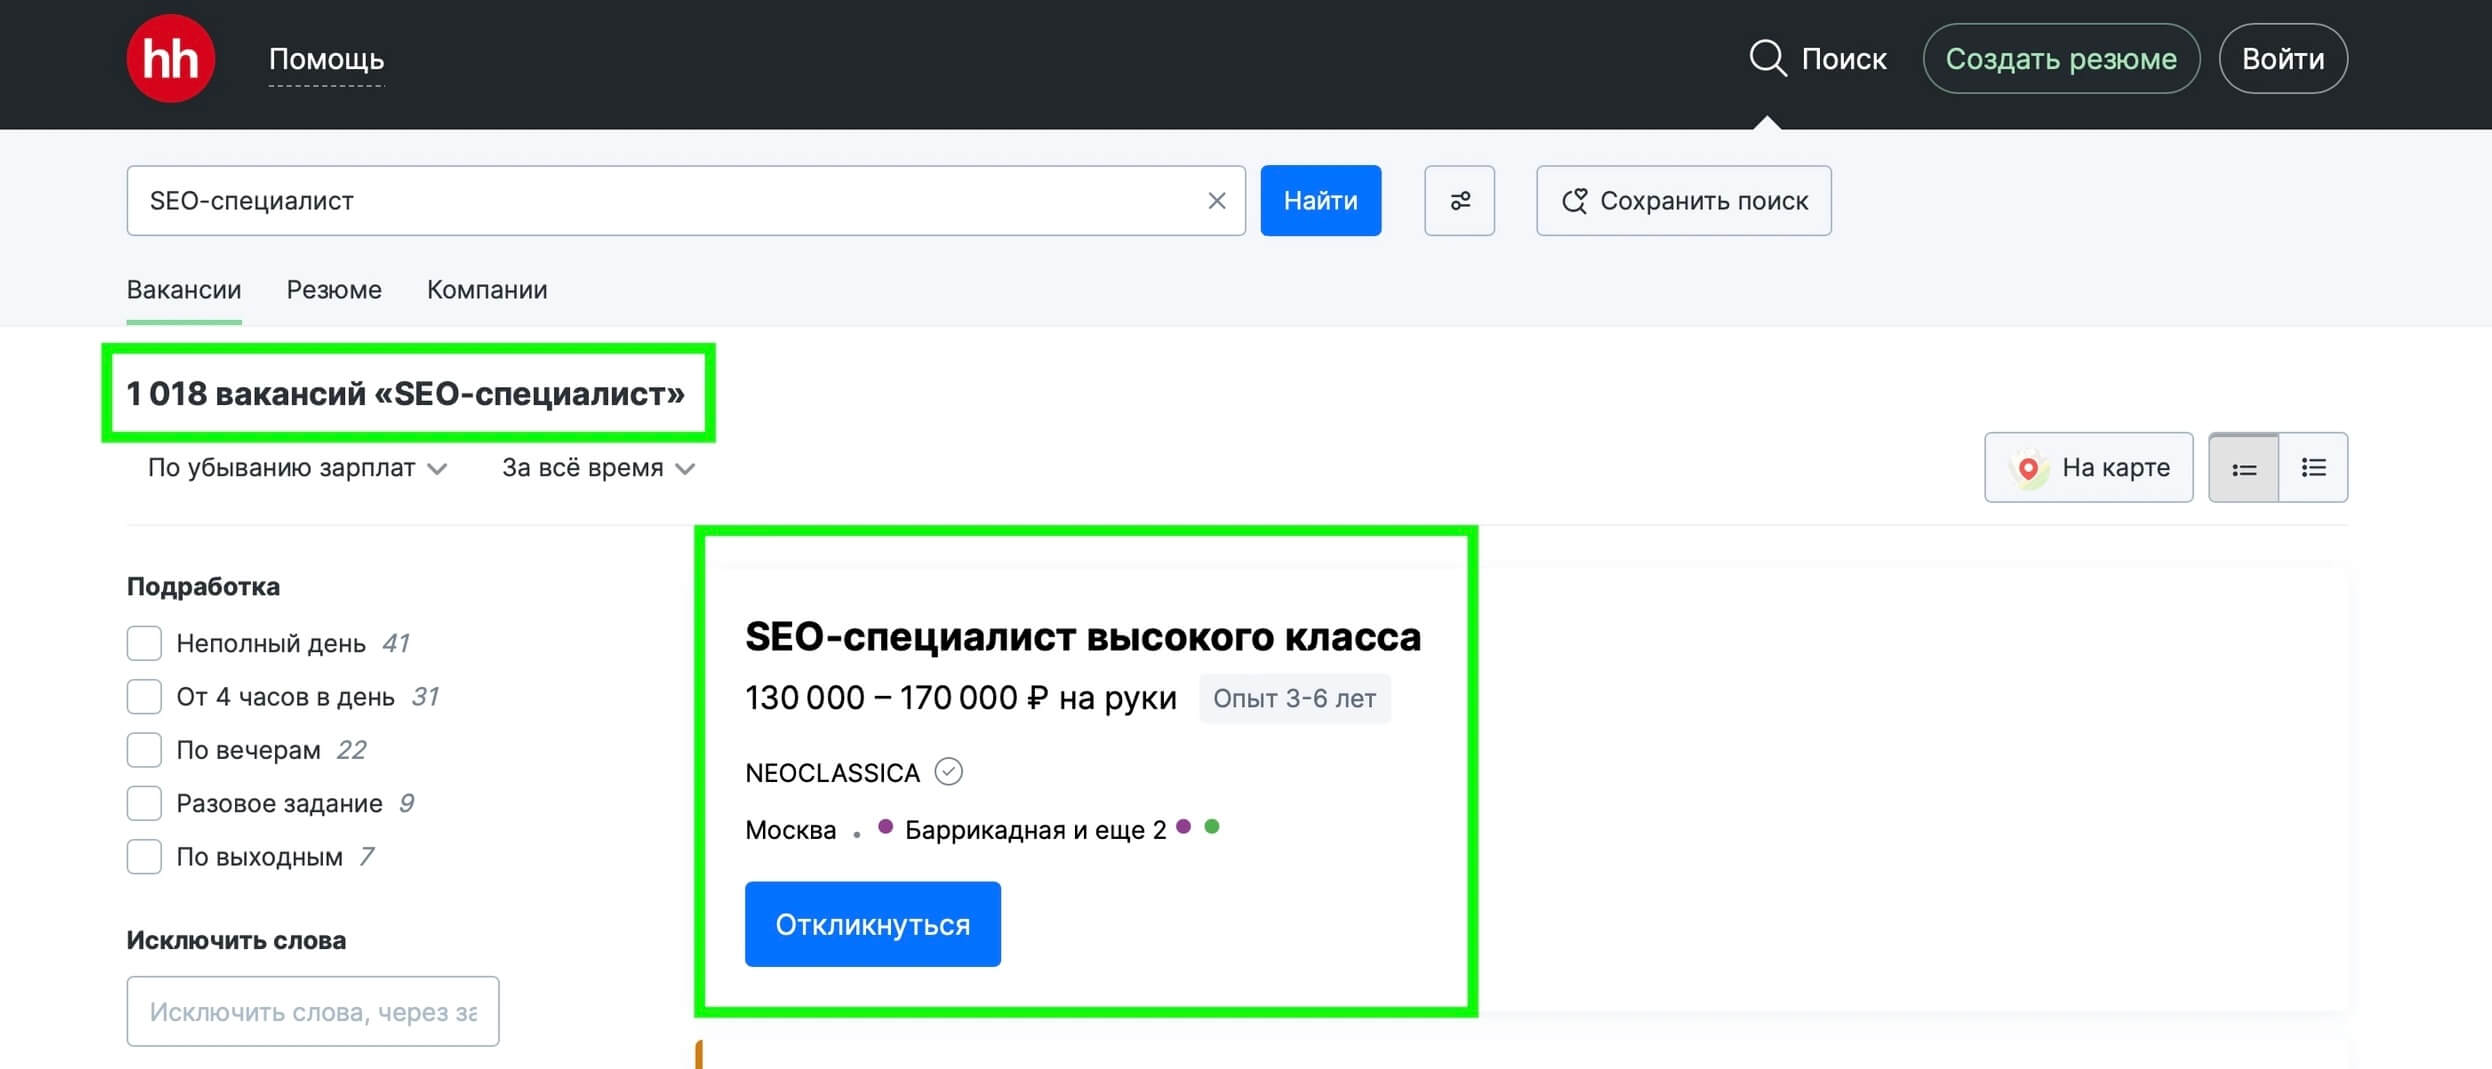Screen dimensions: 2492x1069
Task: Click the Откликнуться button on the vacancy
Action: pos(873,924)
